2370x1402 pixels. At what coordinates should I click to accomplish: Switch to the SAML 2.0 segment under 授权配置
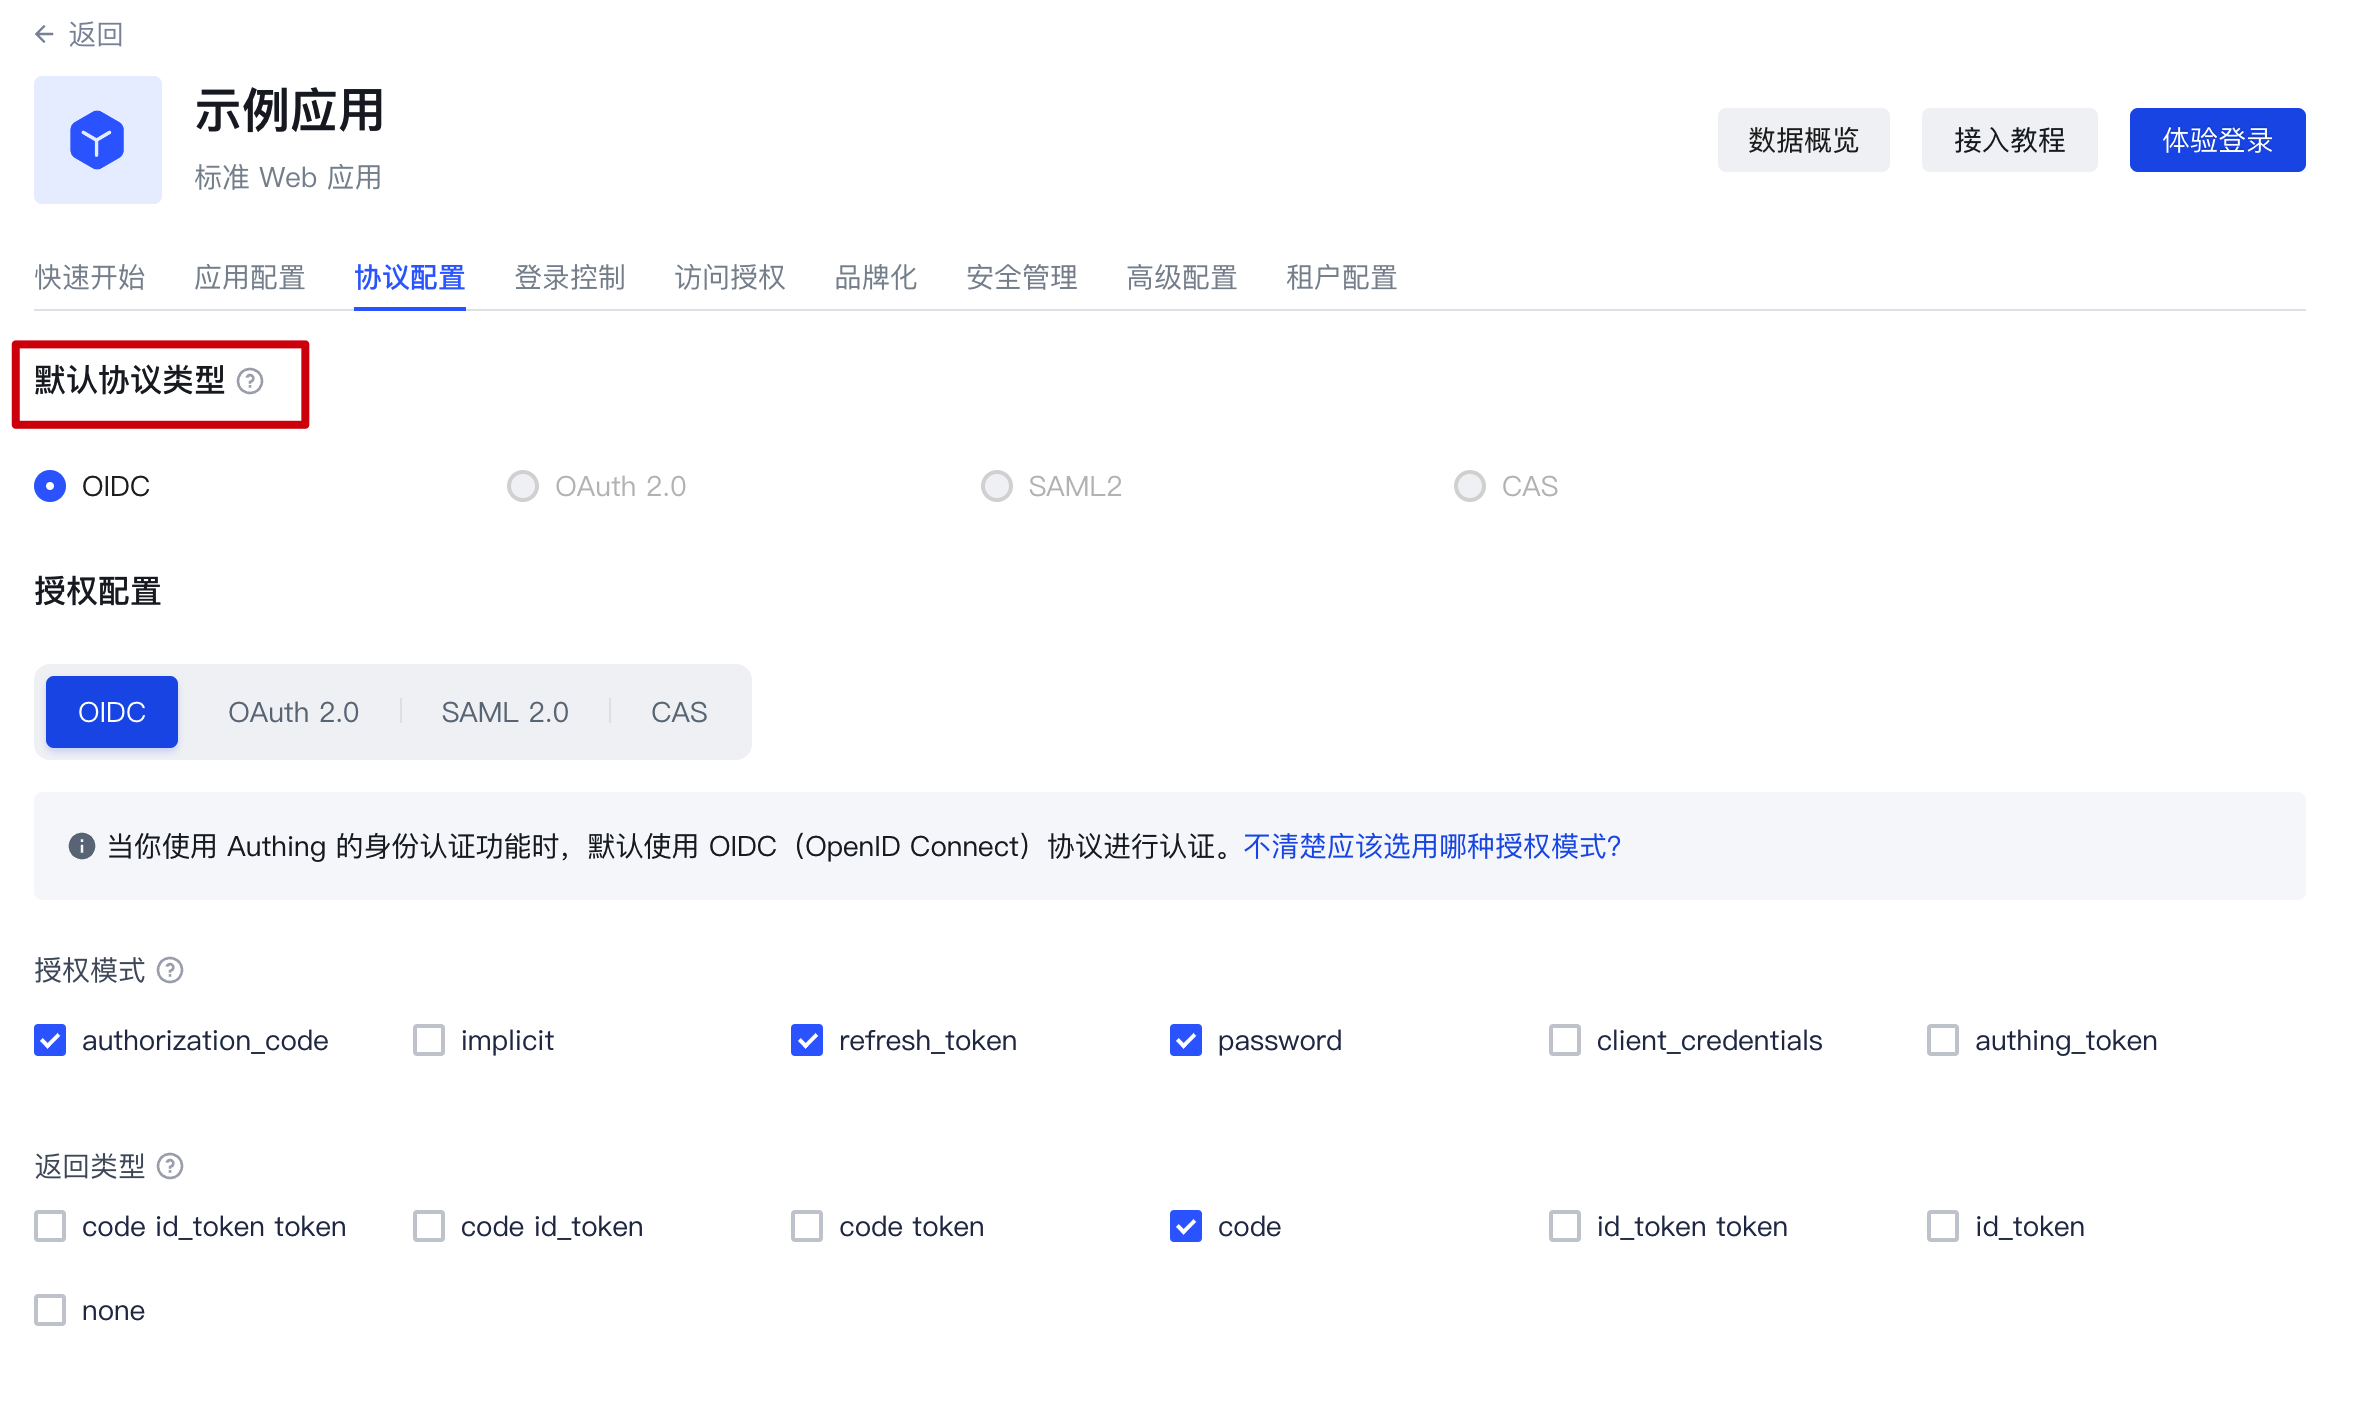(x=504, y=711)
